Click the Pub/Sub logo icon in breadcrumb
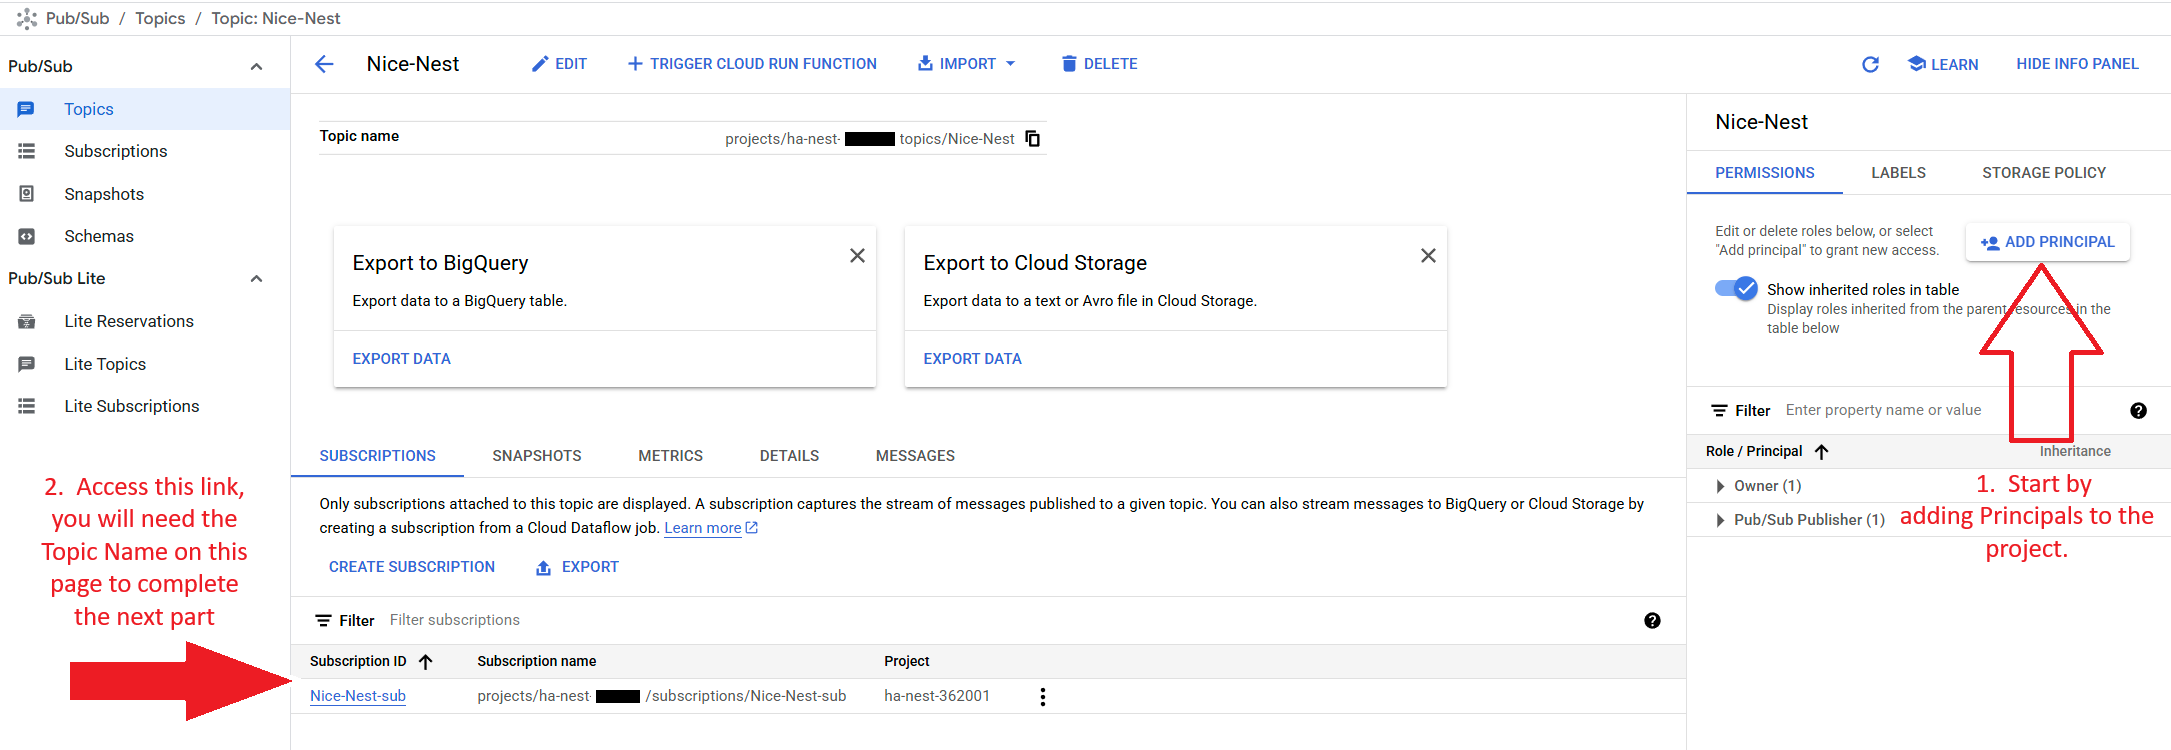This screenshot has width=2171, height=750. point(27,18)
